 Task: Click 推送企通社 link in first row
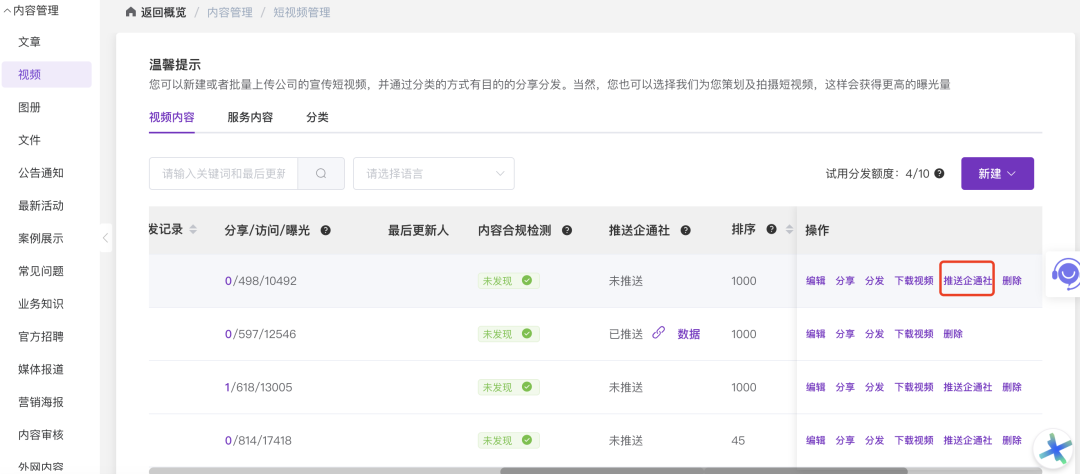click(x=967, y=281)
